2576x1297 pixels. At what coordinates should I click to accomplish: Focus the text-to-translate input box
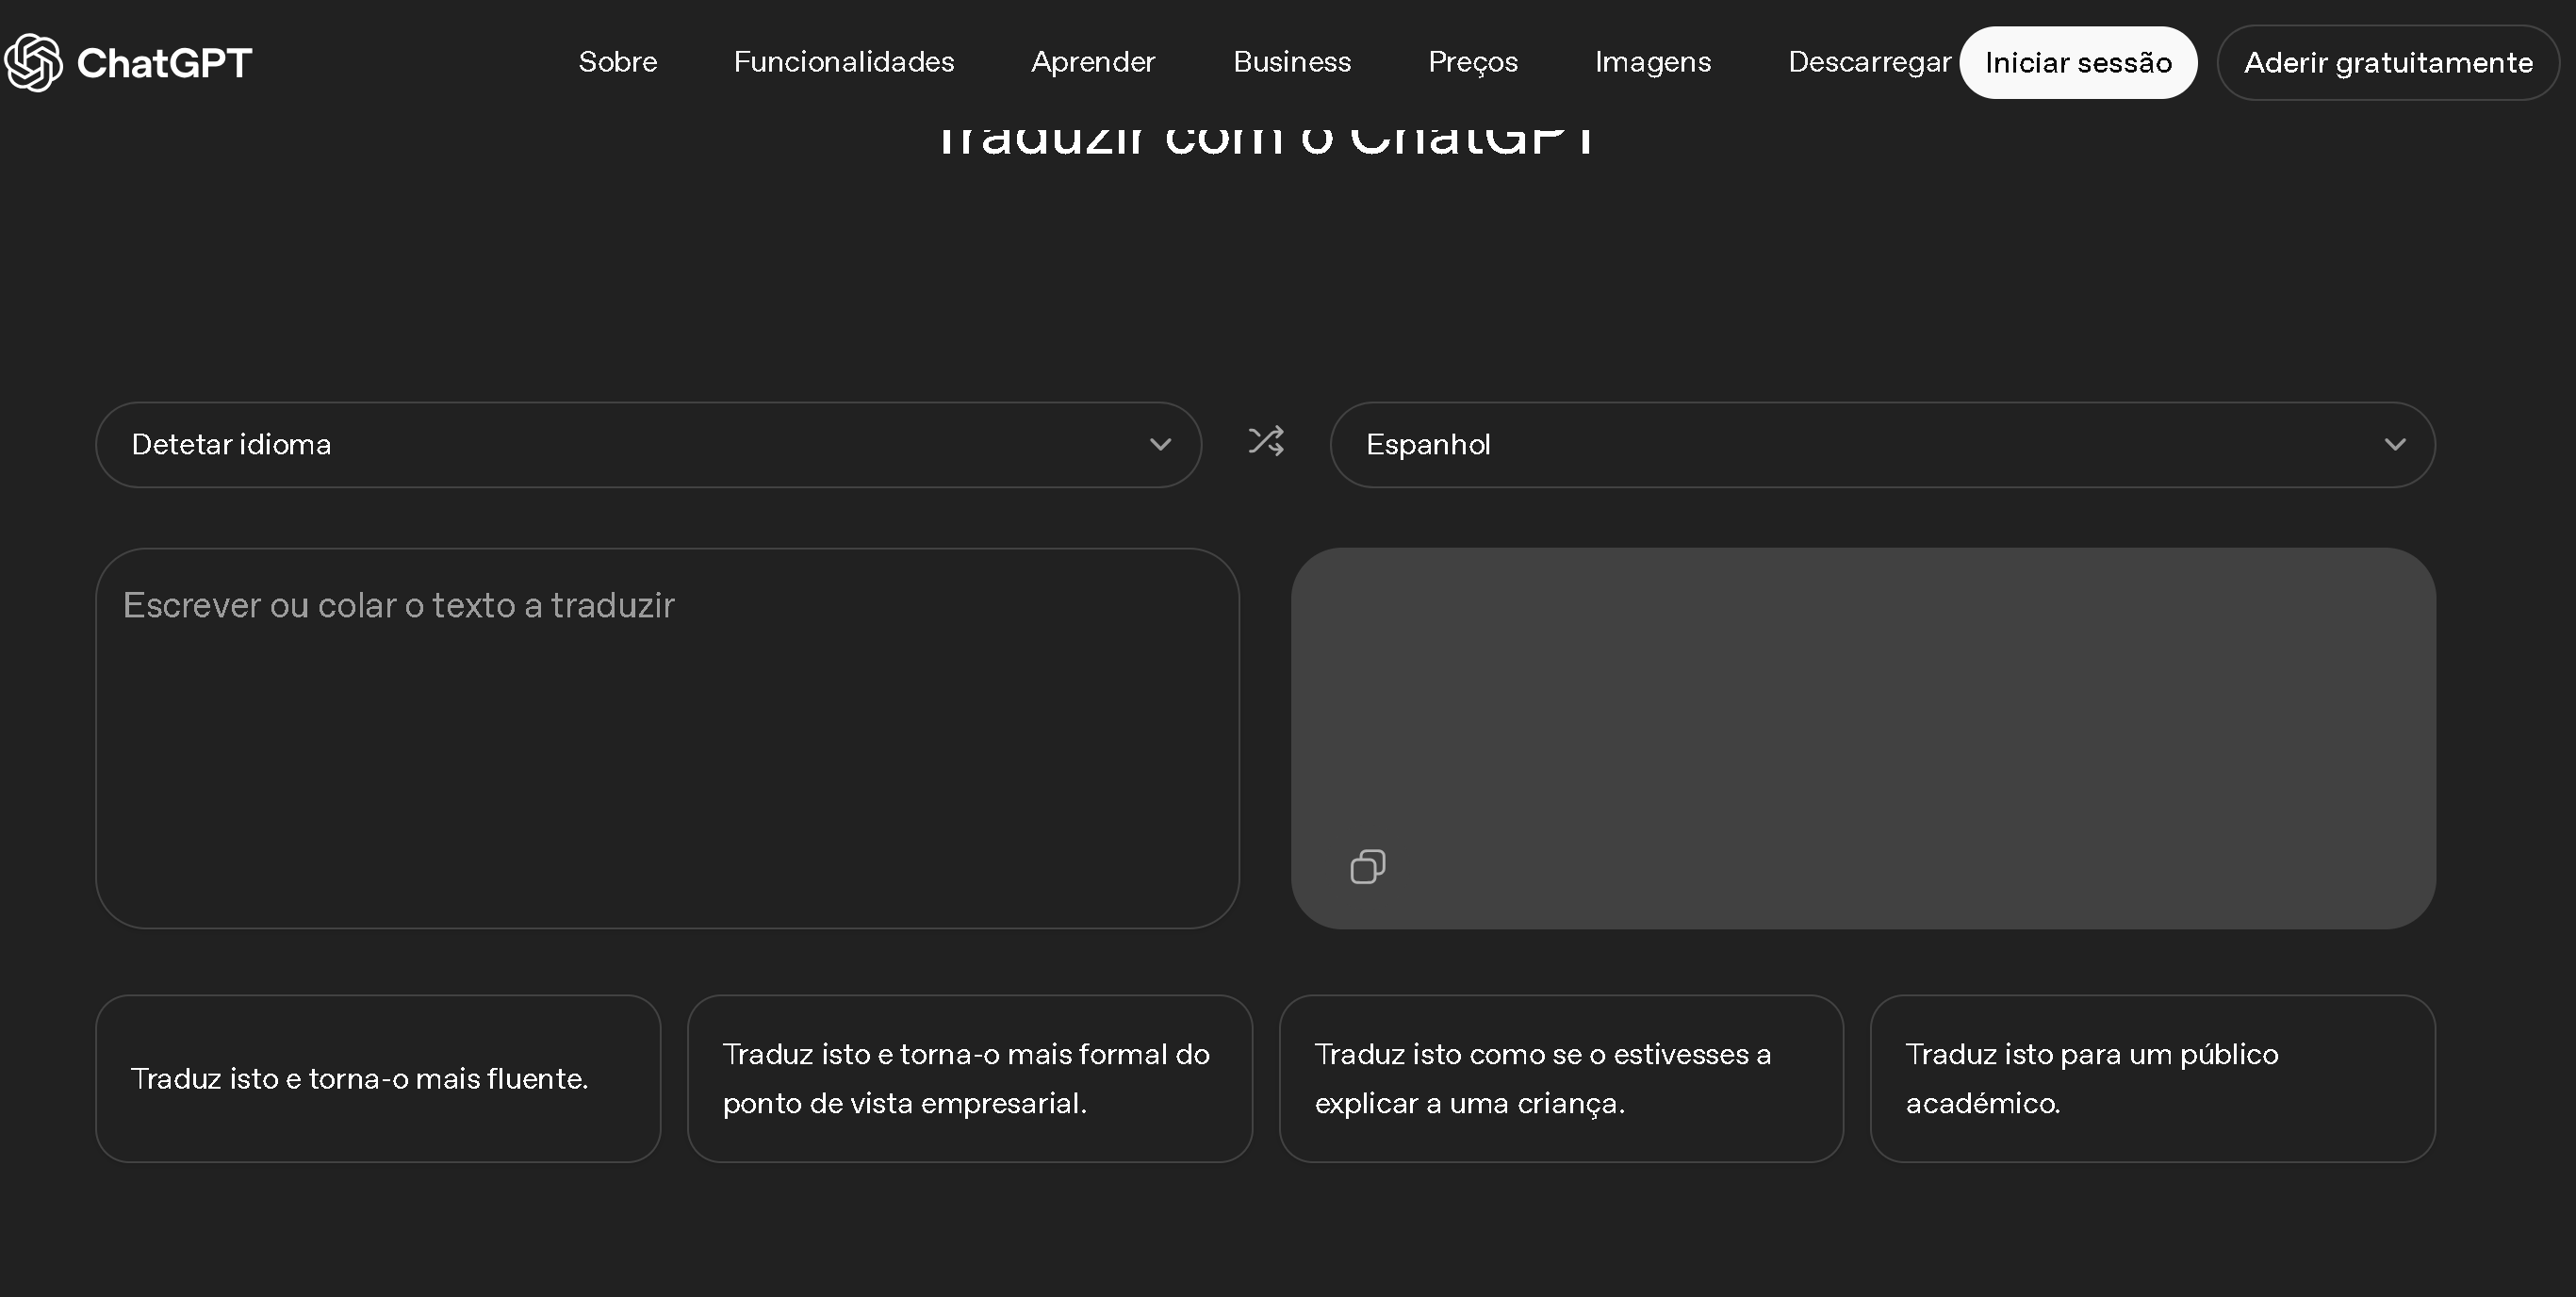point(667,737)
